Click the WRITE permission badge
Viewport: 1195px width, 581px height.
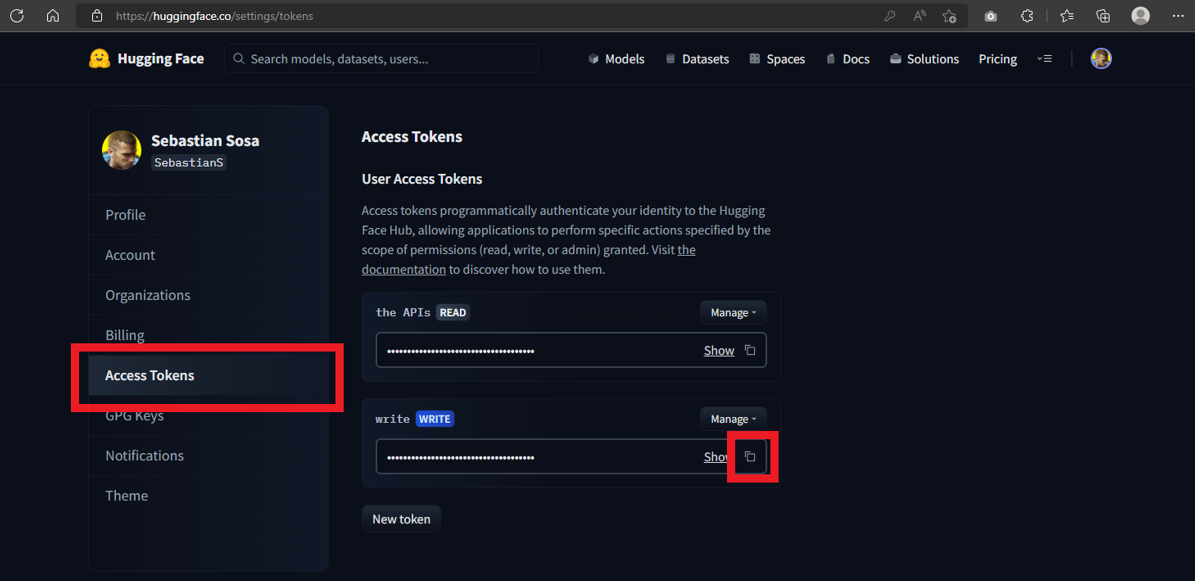434,419
